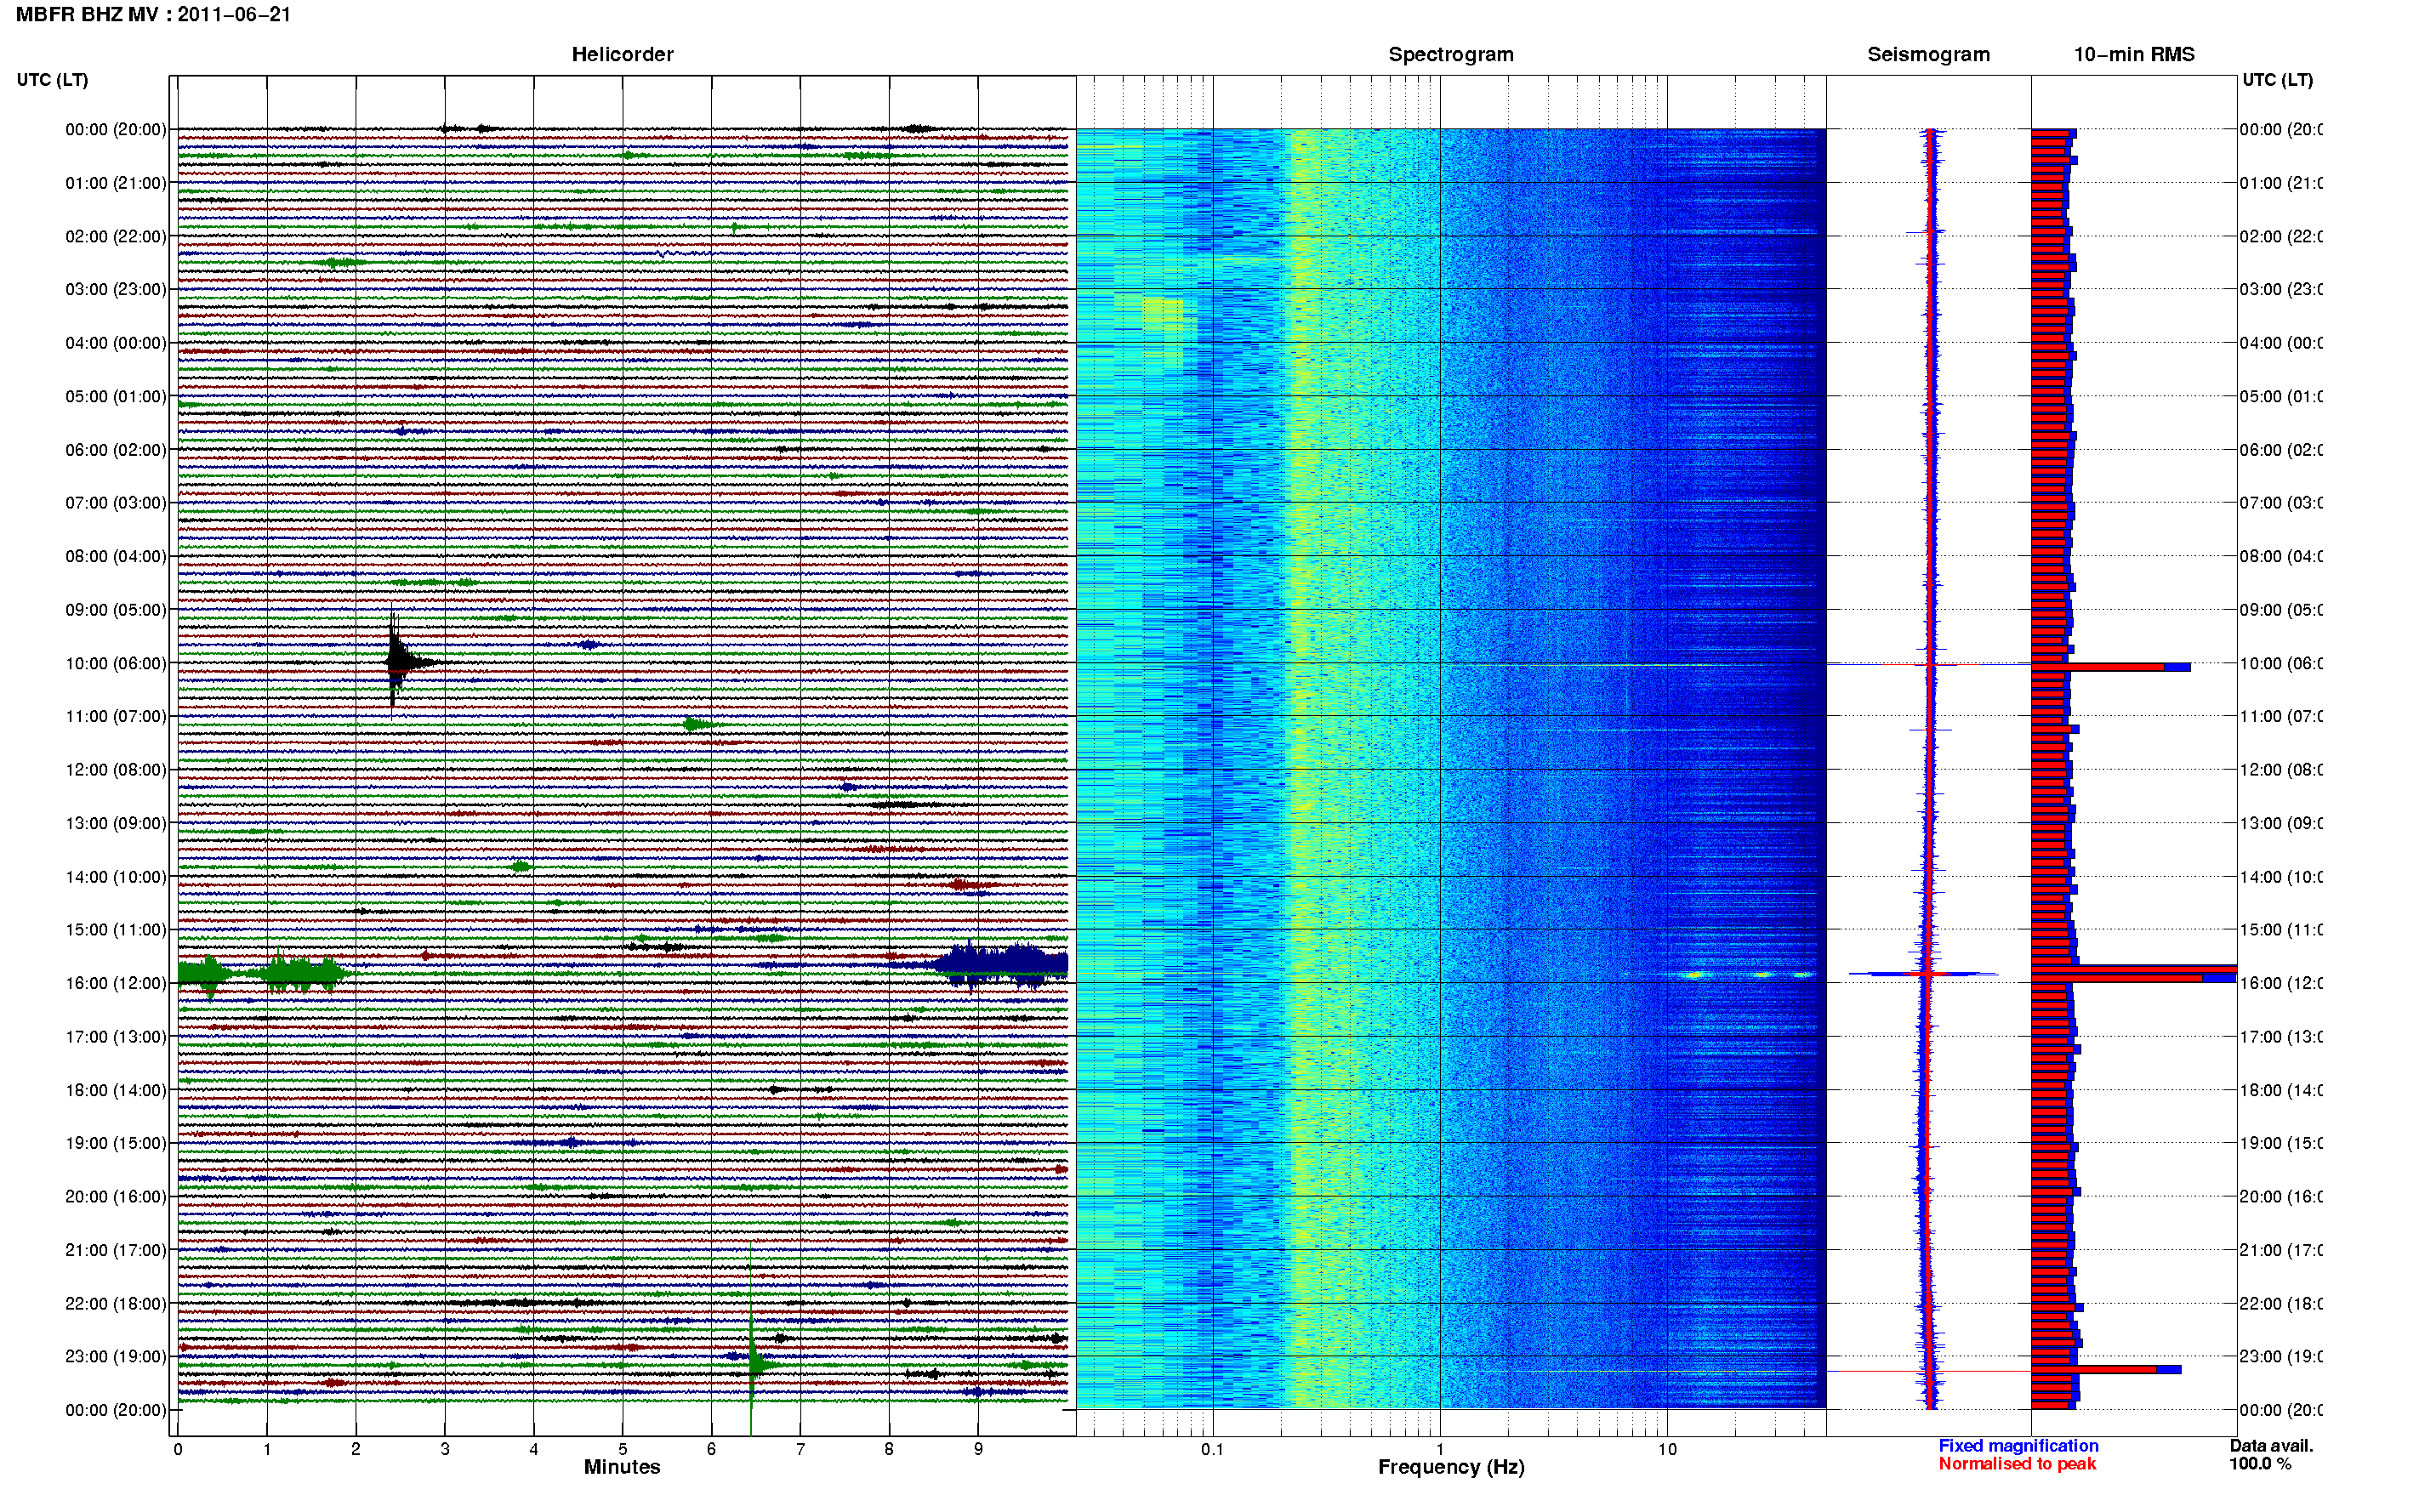Click '22:00 (18:00)' on the helicorder time axis
Viewport: 2419px width, 1512px height.
coord(116,1304)
